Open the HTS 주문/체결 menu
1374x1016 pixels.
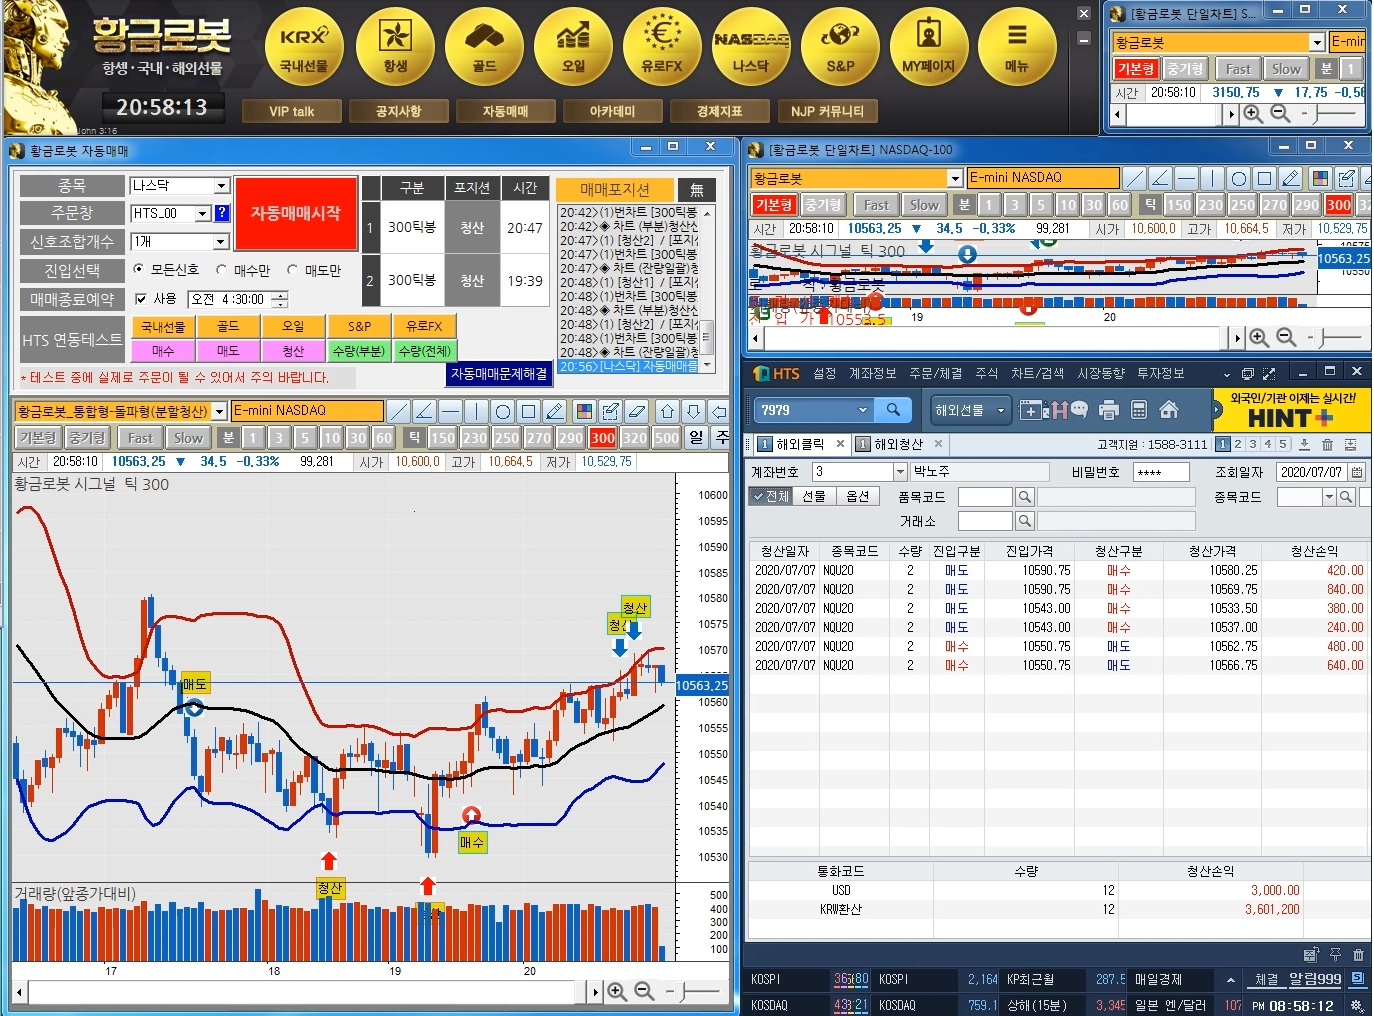(935, 373)
